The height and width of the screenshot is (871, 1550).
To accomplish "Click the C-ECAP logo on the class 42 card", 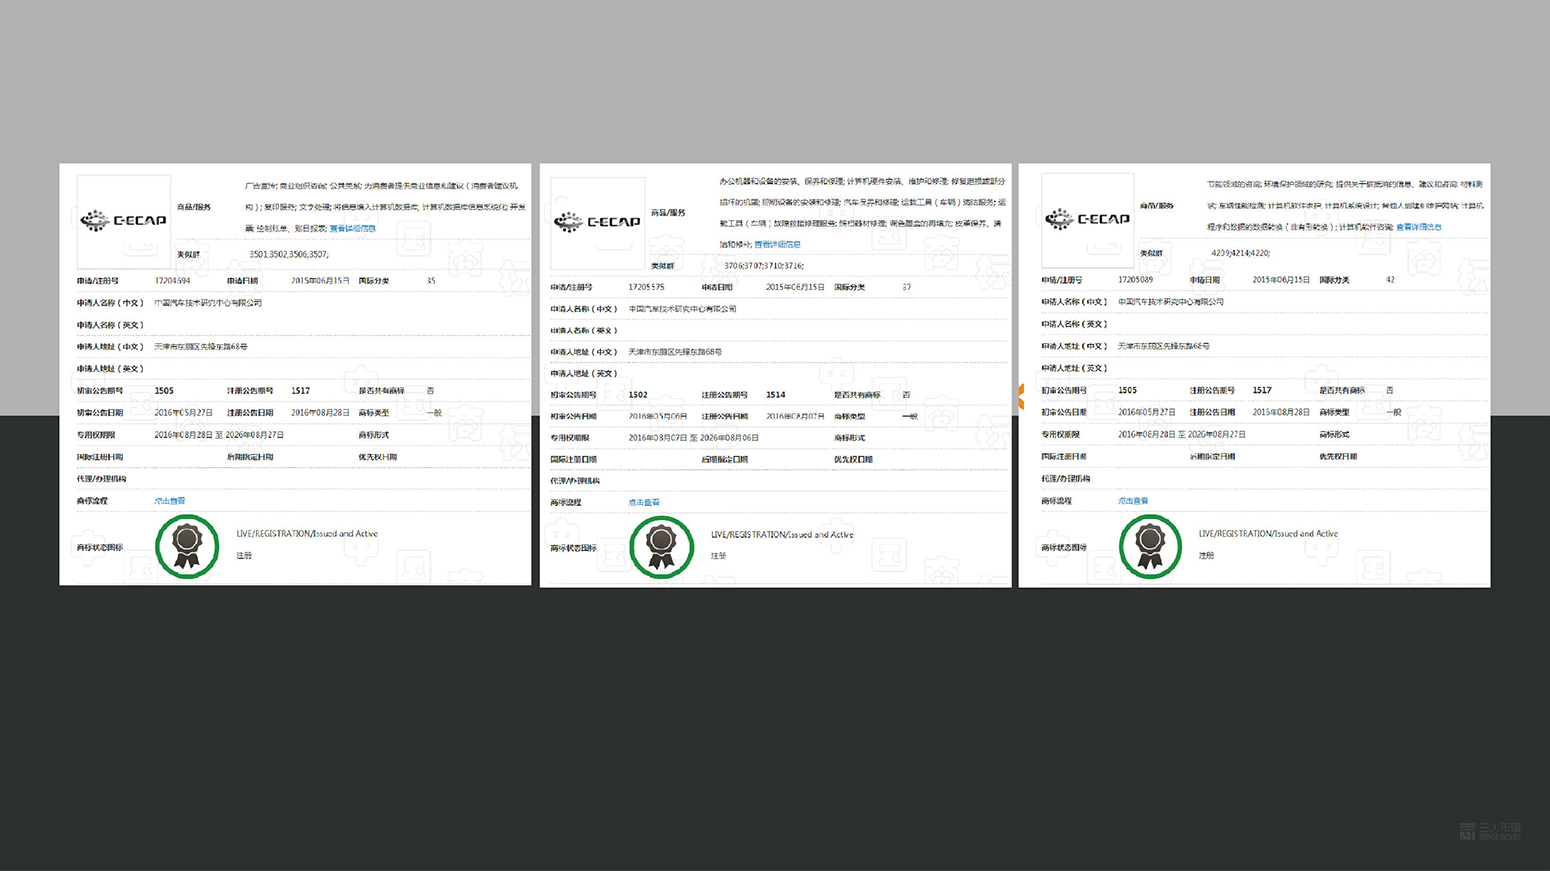I will coord(1087,218).
